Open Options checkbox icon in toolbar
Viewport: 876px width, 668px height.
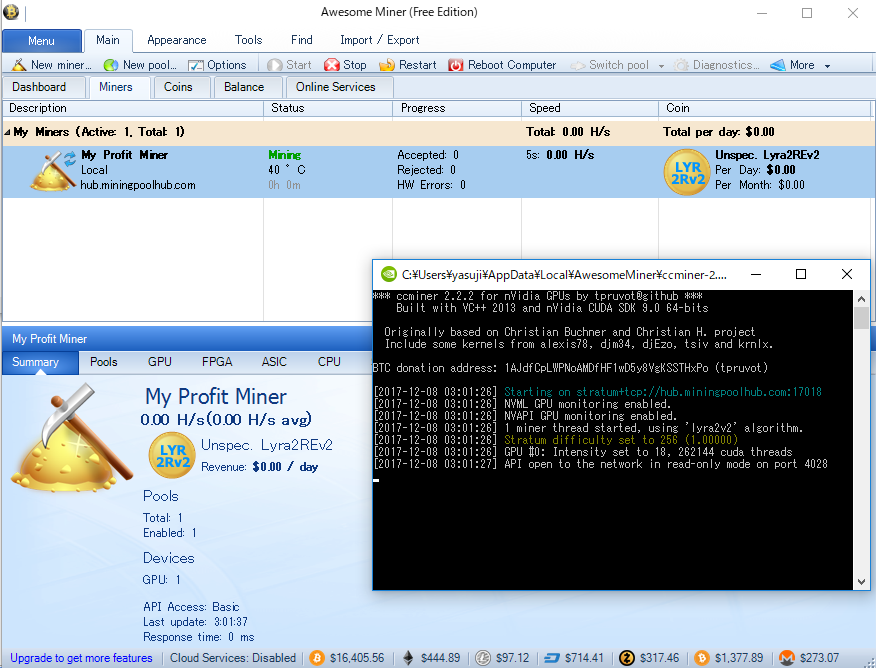196,65
